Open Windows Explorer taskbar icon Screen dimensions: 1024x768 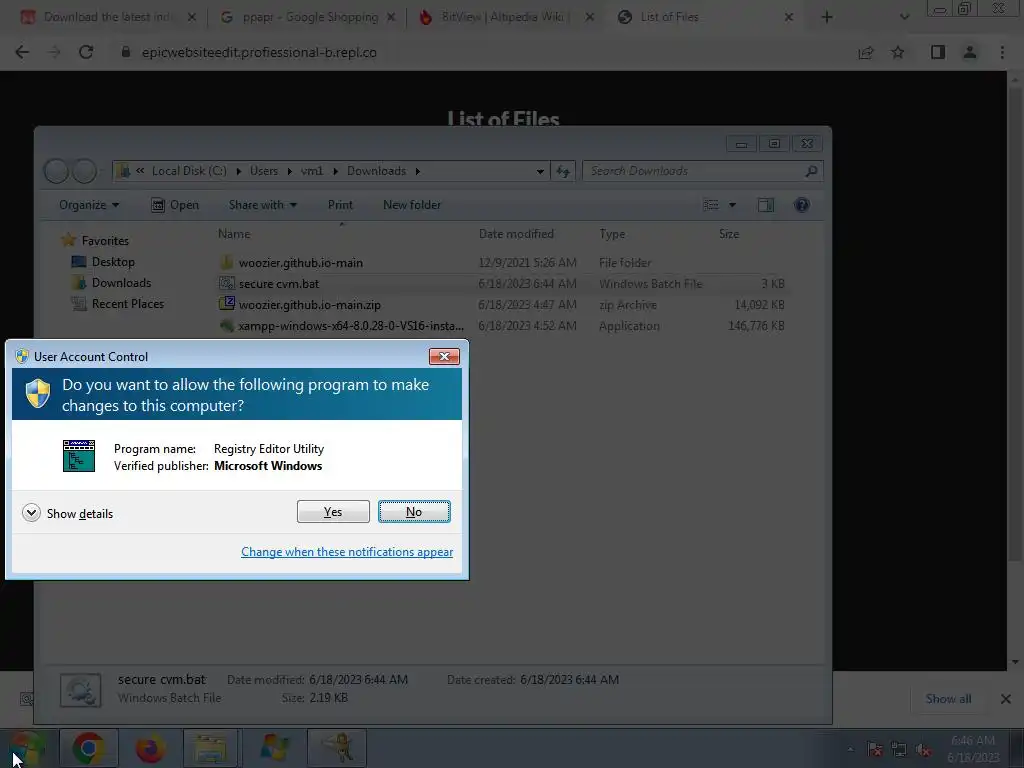212,748
